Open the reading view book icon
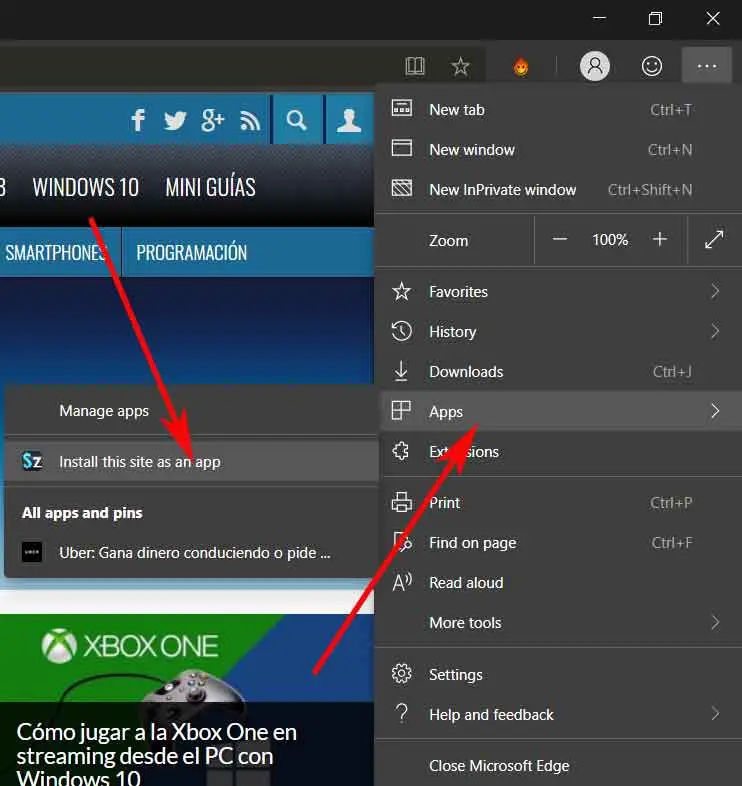Viewport: 742px width, 786px height. 415,66
